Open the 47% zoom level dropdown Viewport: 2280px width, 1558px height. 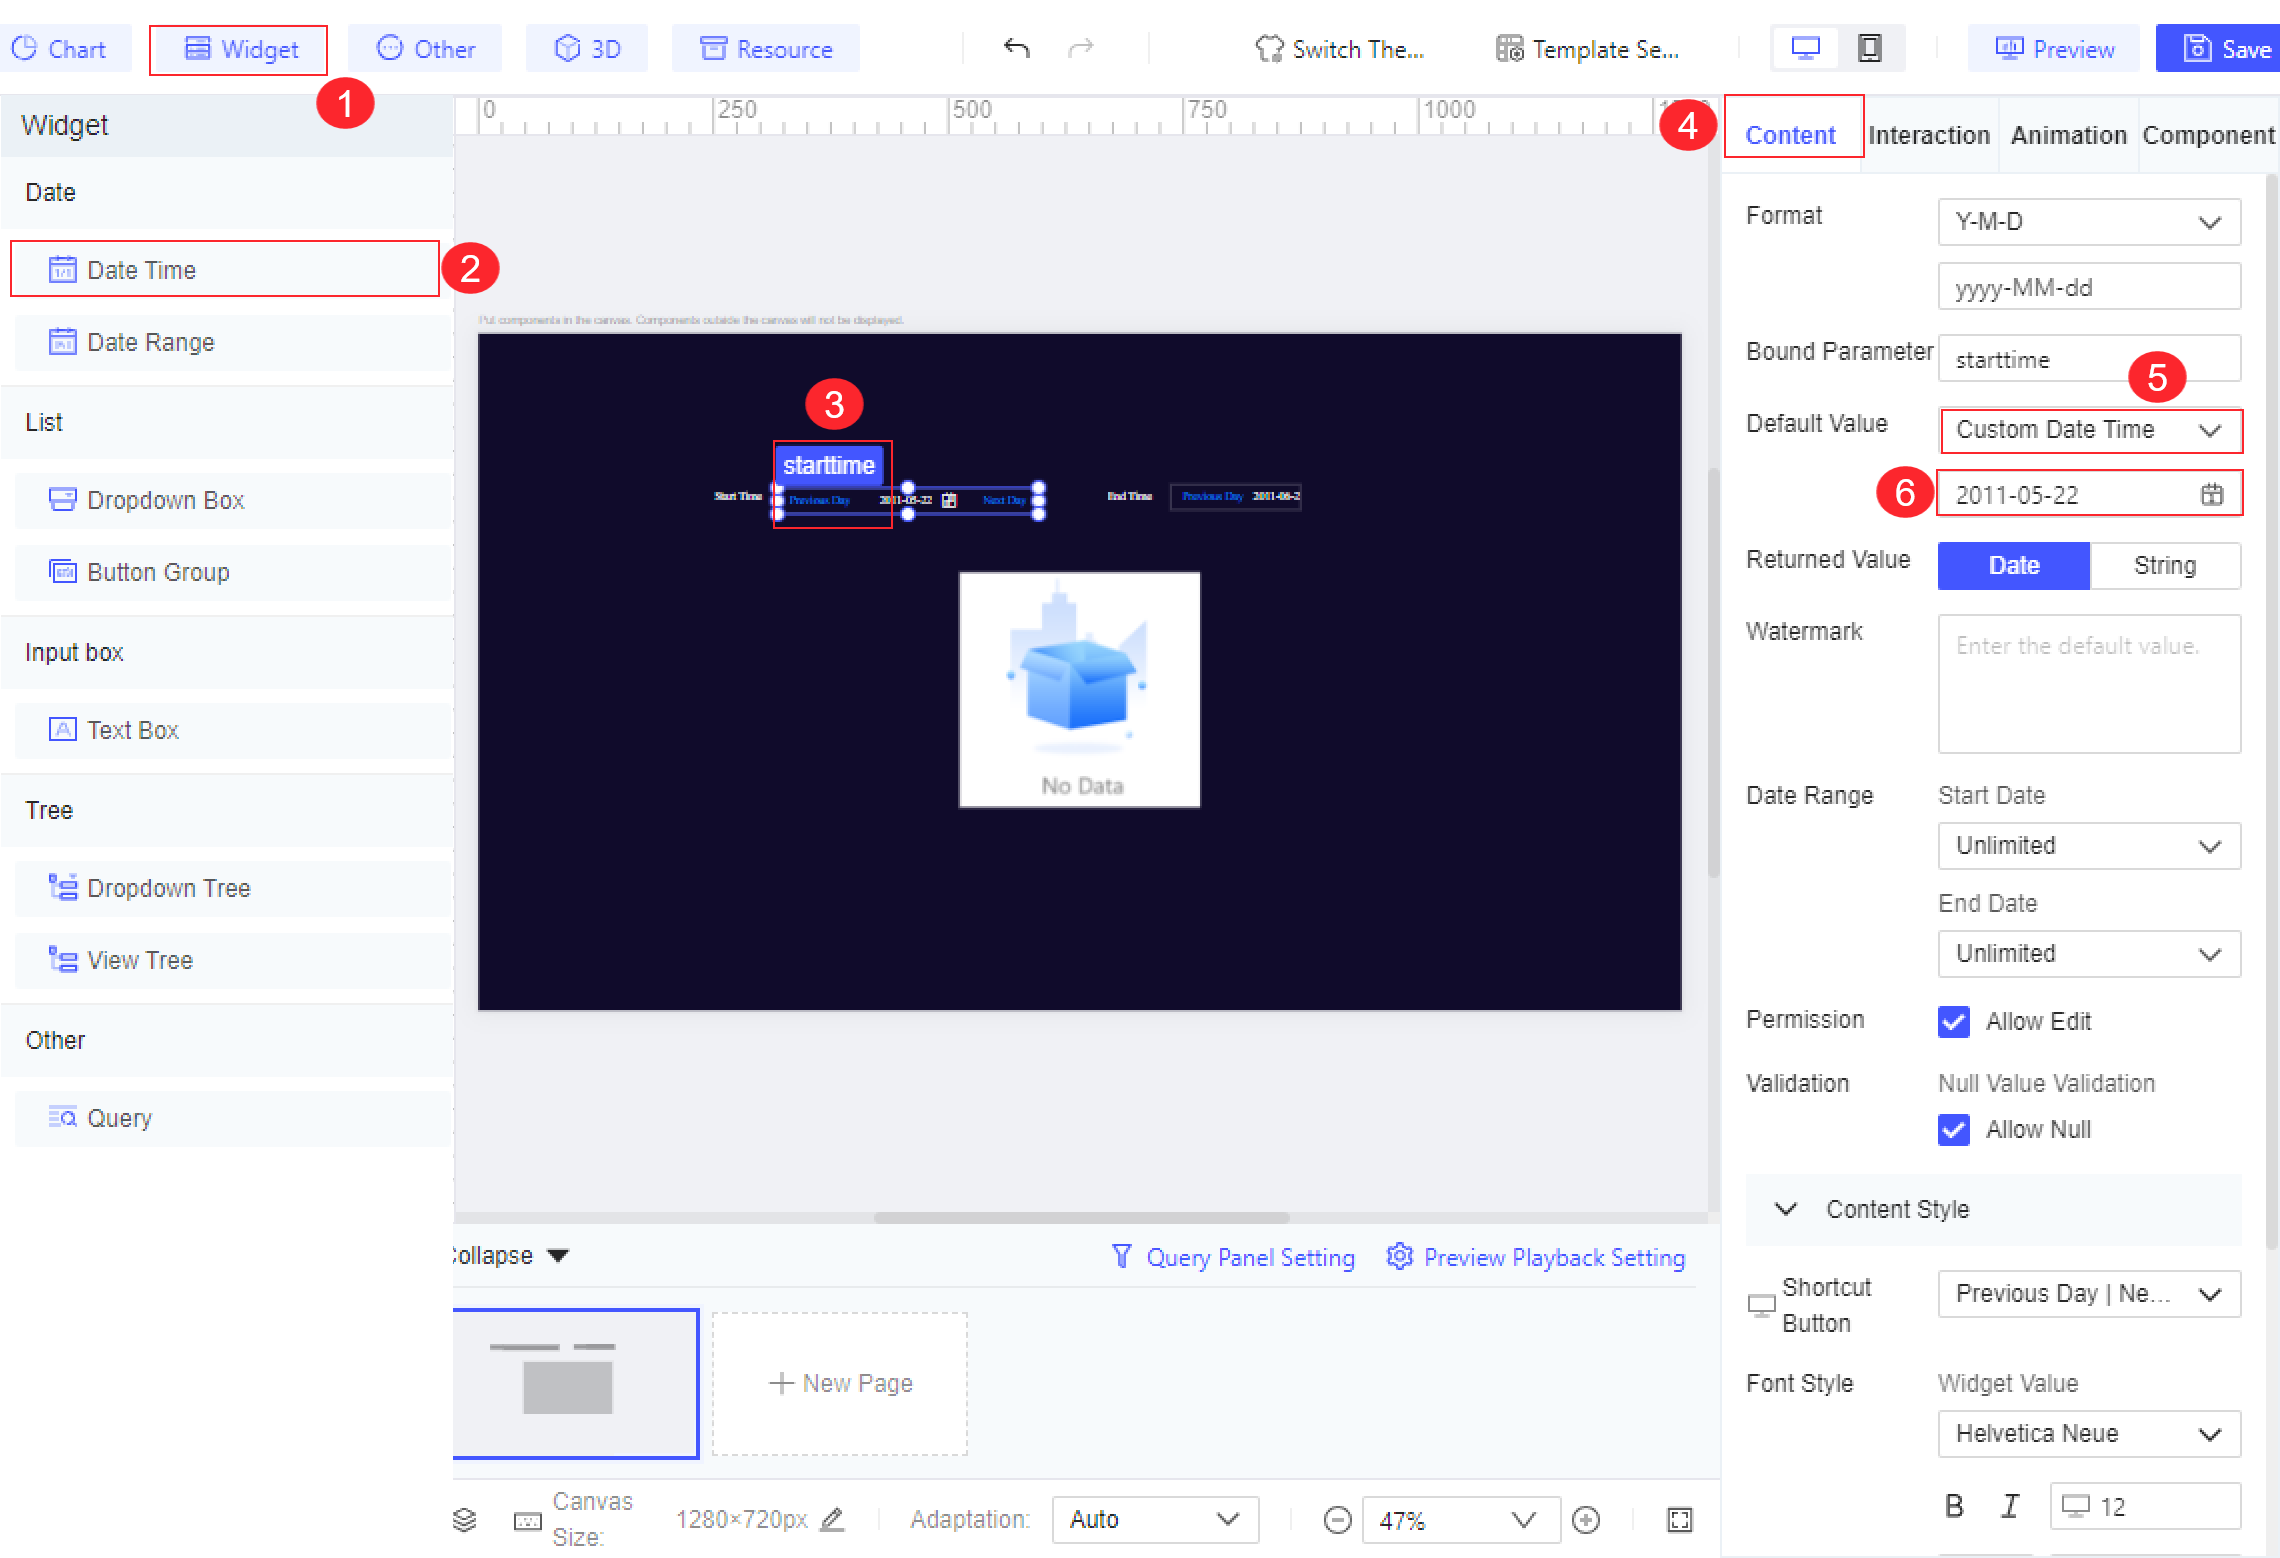pyautogui.click(x=1461, y=1520)
